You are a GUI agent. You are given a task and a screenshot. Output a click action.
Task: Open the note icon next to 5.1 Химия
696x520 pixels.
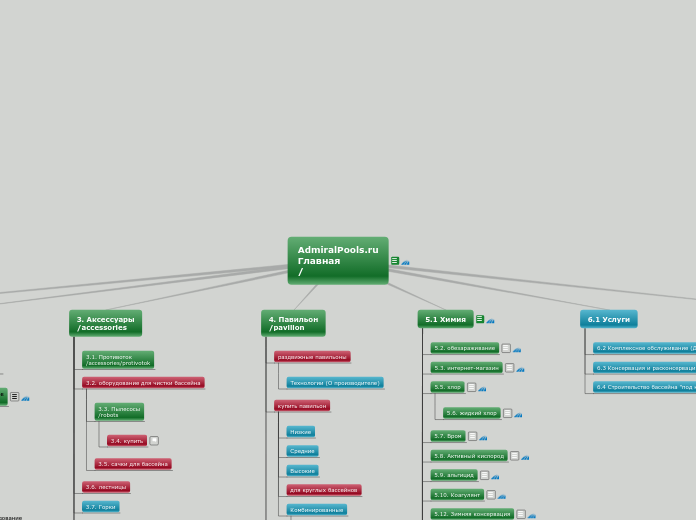click(479, 319)
